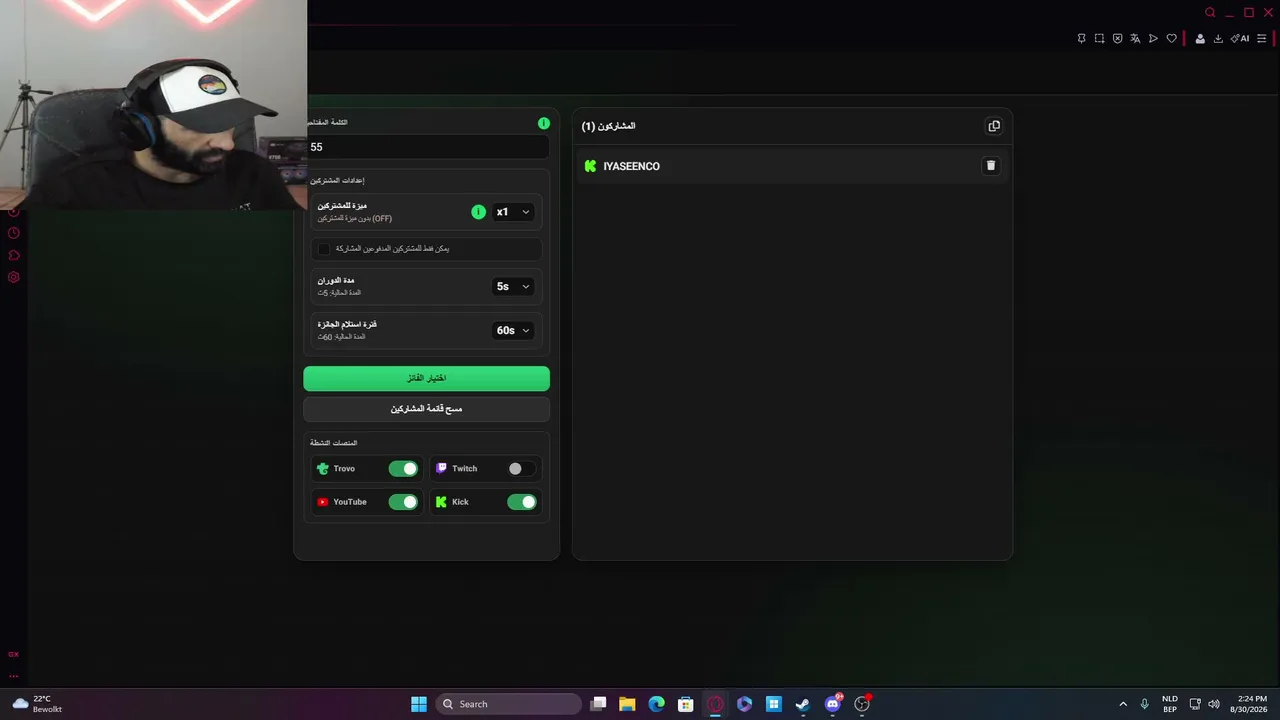Activate the snapshot selection tool

click(1099, 39)
